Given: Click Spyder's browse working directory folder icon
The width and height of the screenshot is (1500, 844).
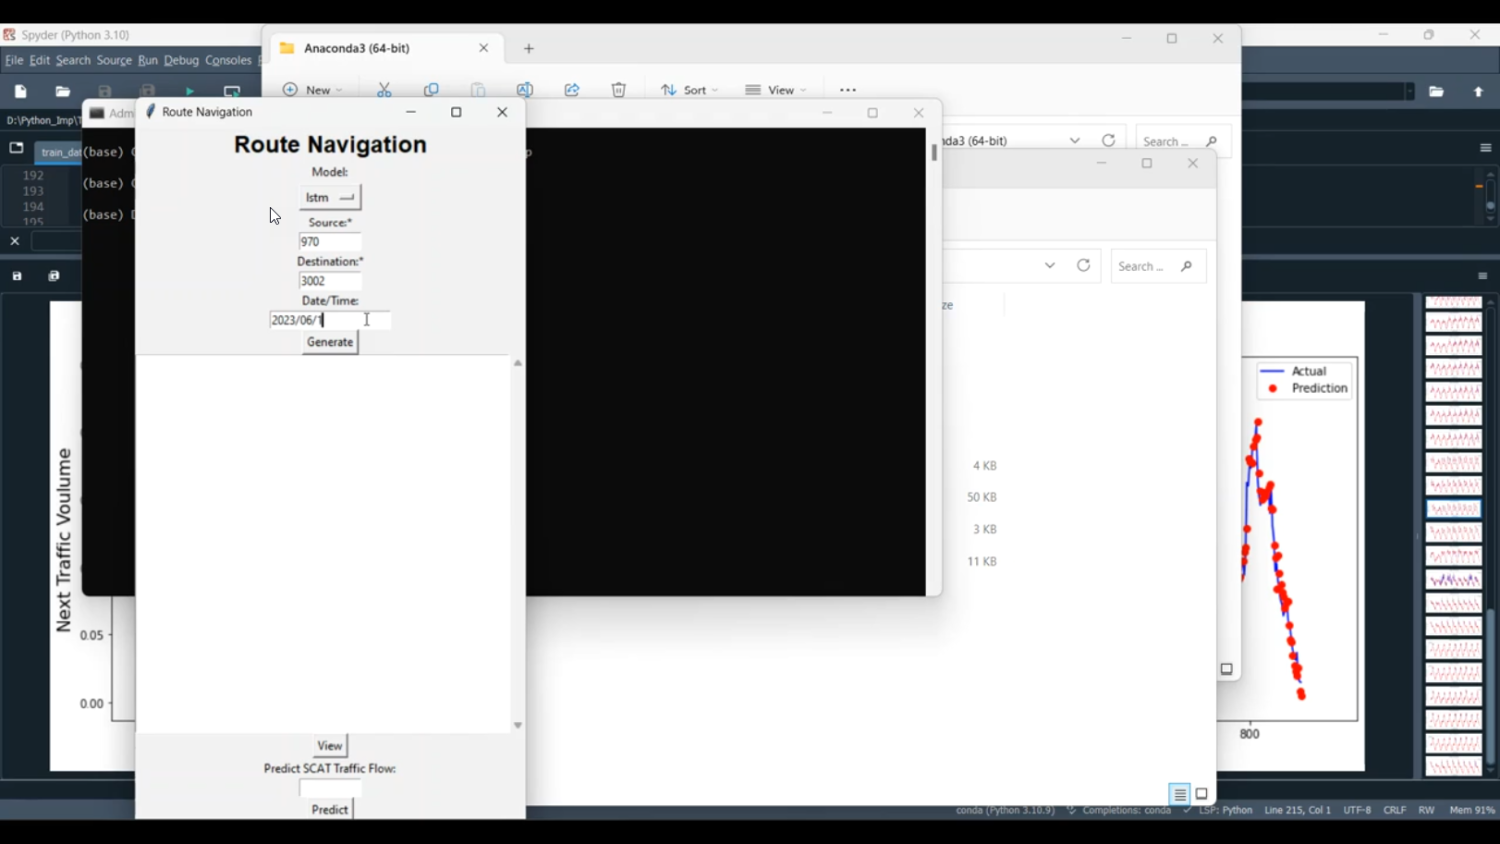Looking at the screenshot, I should tap(1437, 92).
